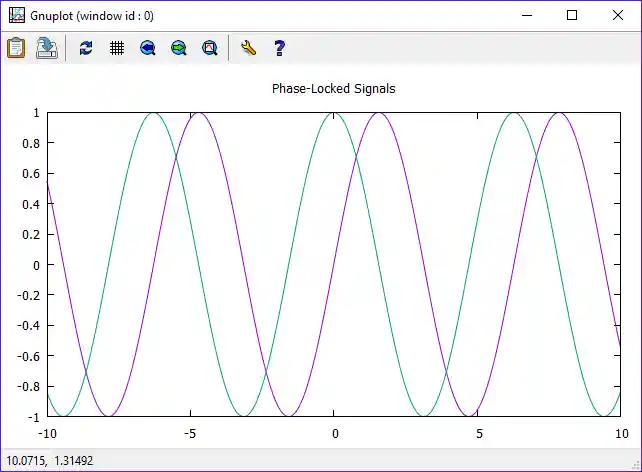Click the y-axis label 0.8
The image size is (642, 472).
[x=29, y=143]
